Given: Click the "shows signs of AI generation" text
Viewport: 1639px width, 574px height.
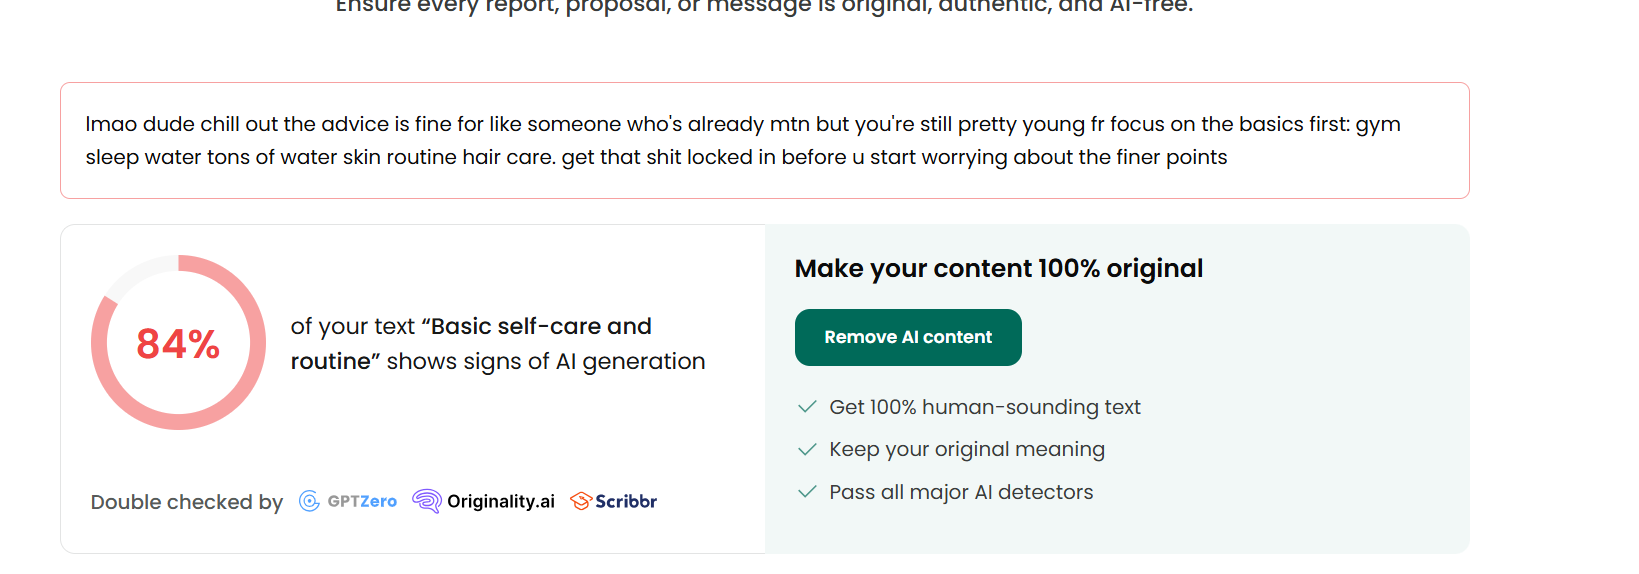Looking at the screenshot, I should click(x=546, y=362).
